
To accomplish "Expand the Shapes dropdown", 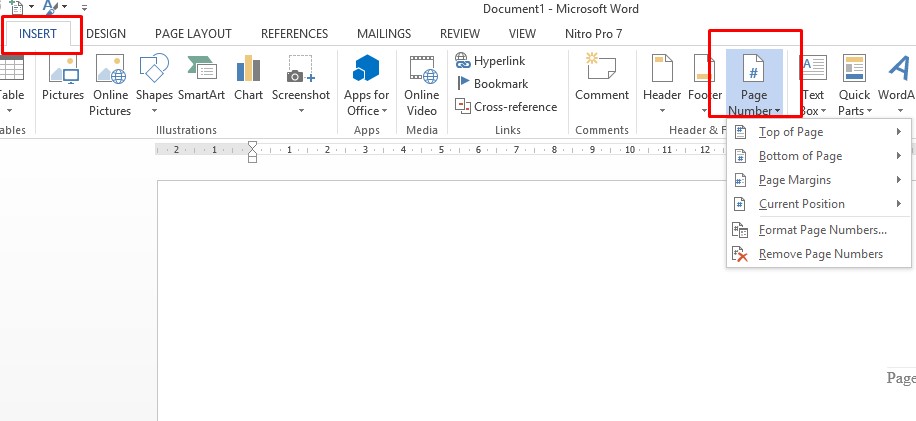I will [154, 110].
